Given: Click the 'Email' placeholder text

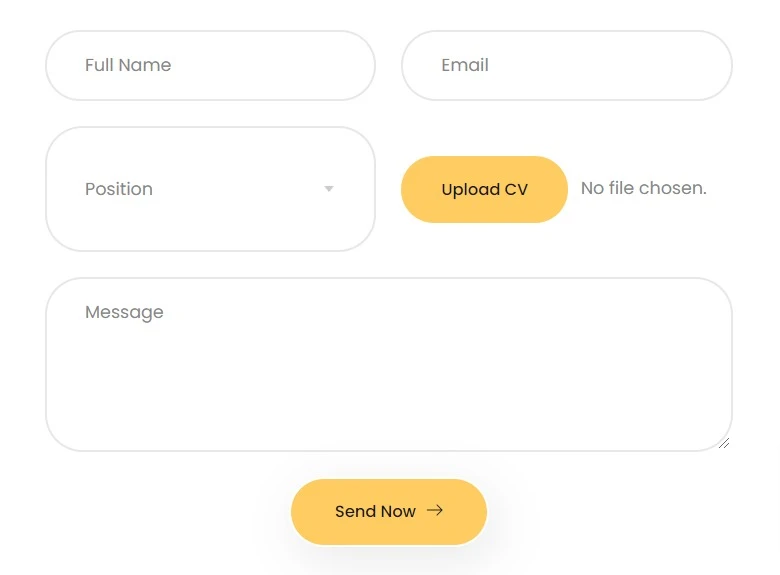Looking at the screenshot, I should [465, 65].
